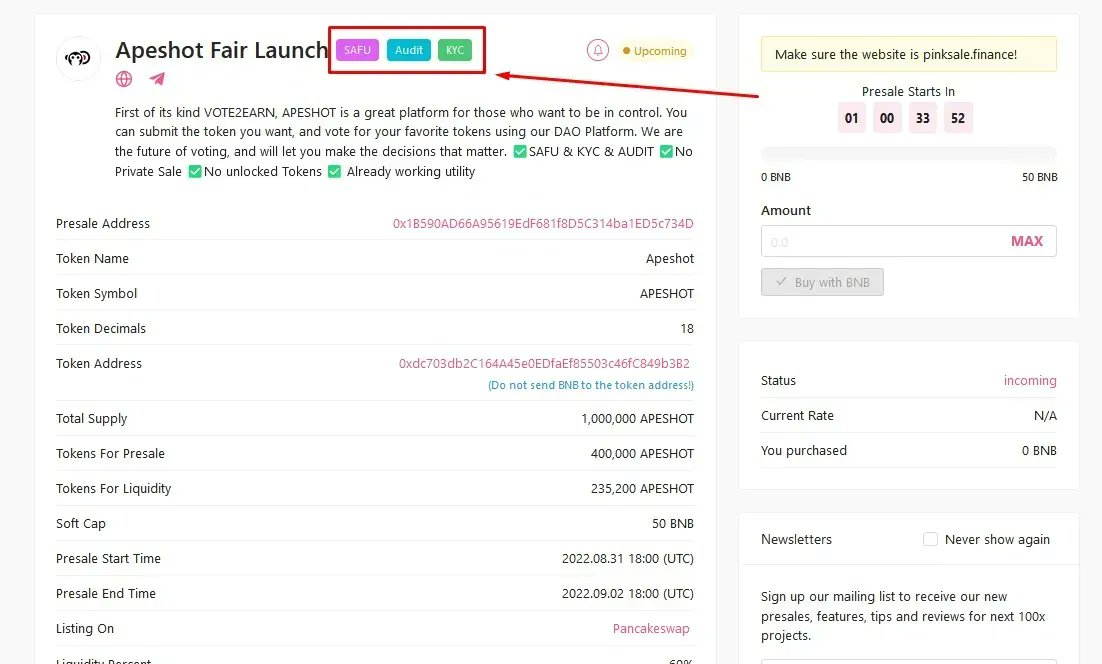Click the 50 BNB progress bar label
This screenshot has width=1102, height=664.
tap(1039, 177)
